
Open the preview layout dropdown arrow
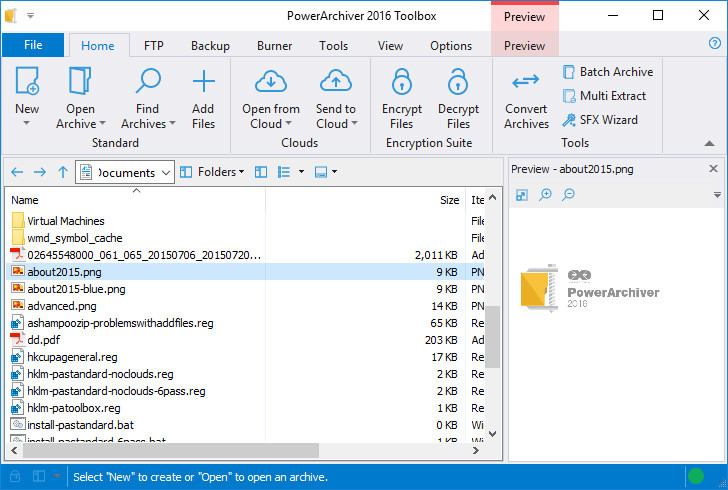click(334, 172)
